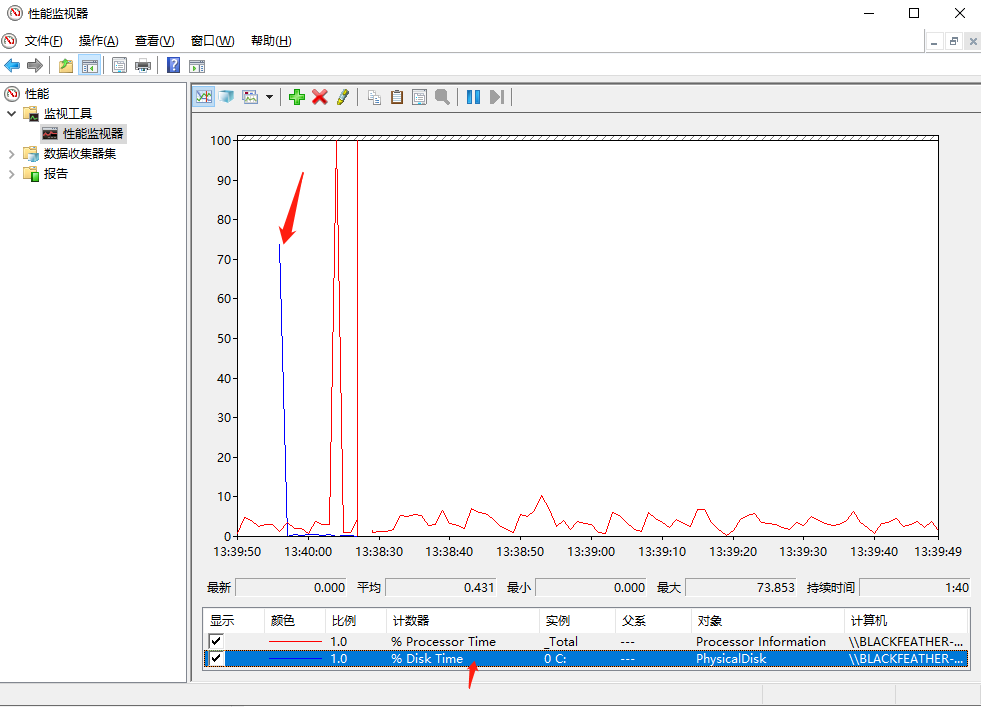This screenshot has width=981, height=707.
Task: Select 性能监视器 in the tree
Action: click(x=93, y=134)
